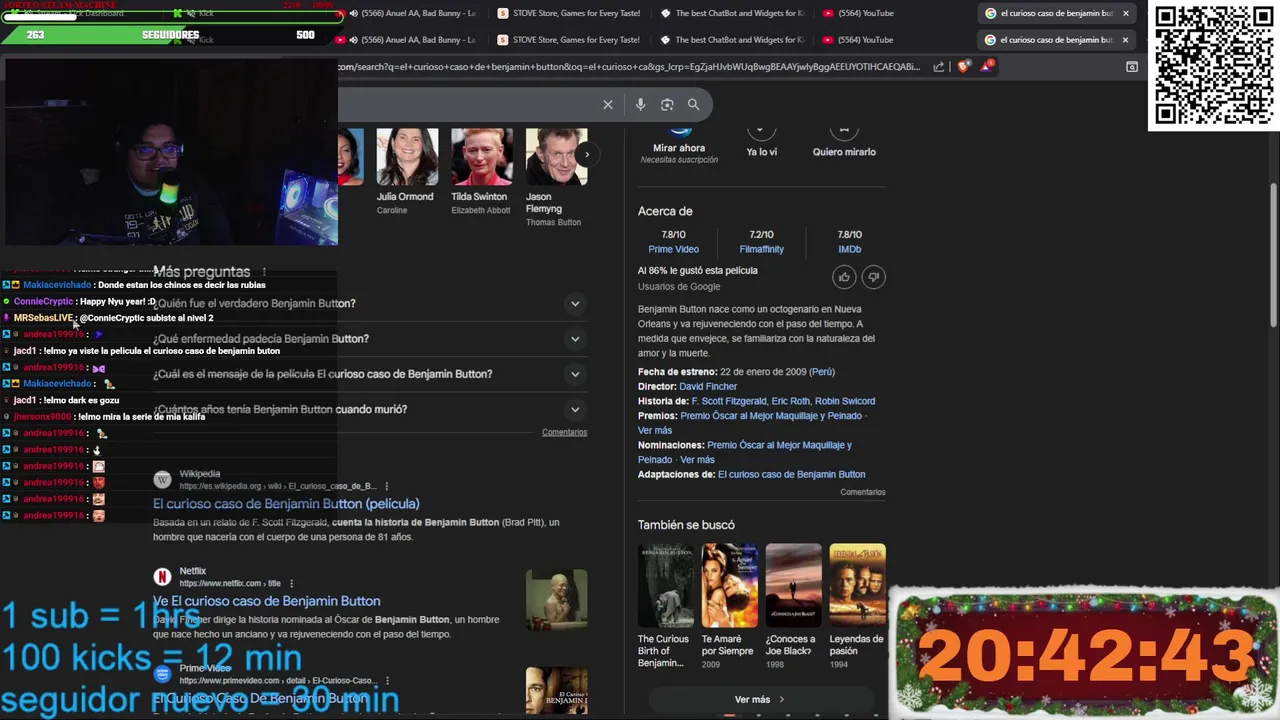Click the browser address bar URL
Viewport: 1280px width, 720px height.
click(630, 67)
